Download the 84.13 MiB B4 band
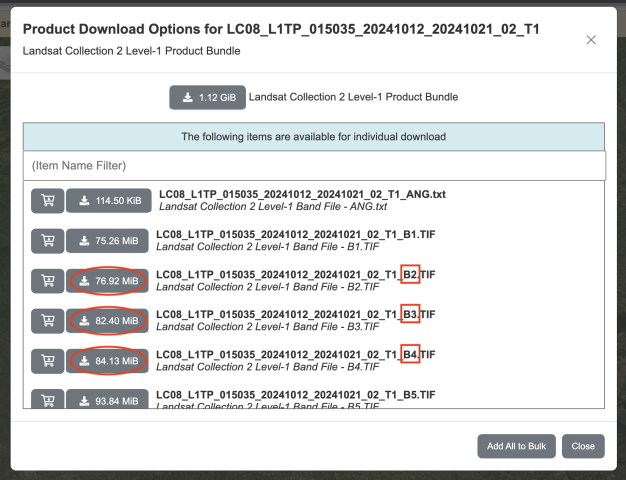Screen dimensions: 626x480 (x=107, y=361)
